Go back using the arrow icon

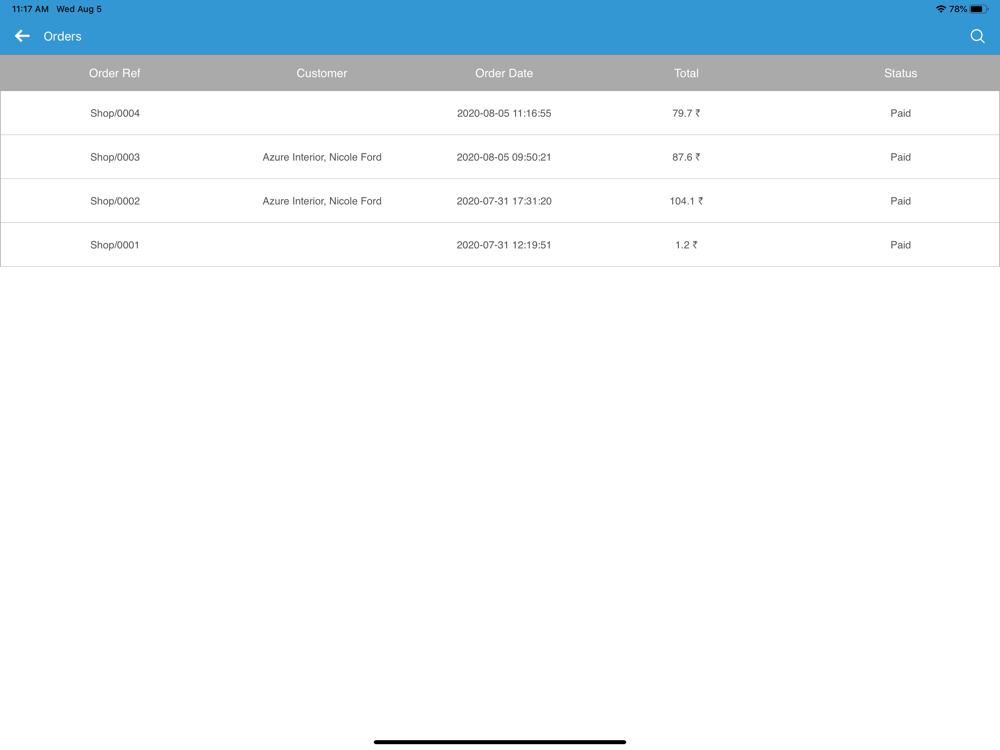[x=22, y=36]
